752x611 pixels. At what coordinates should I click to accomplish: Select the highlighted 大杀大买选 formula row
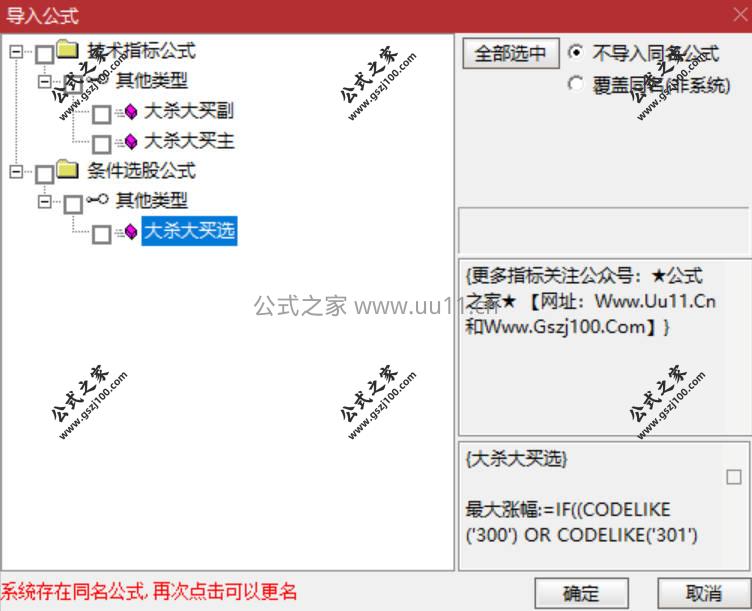pos(189,231)
